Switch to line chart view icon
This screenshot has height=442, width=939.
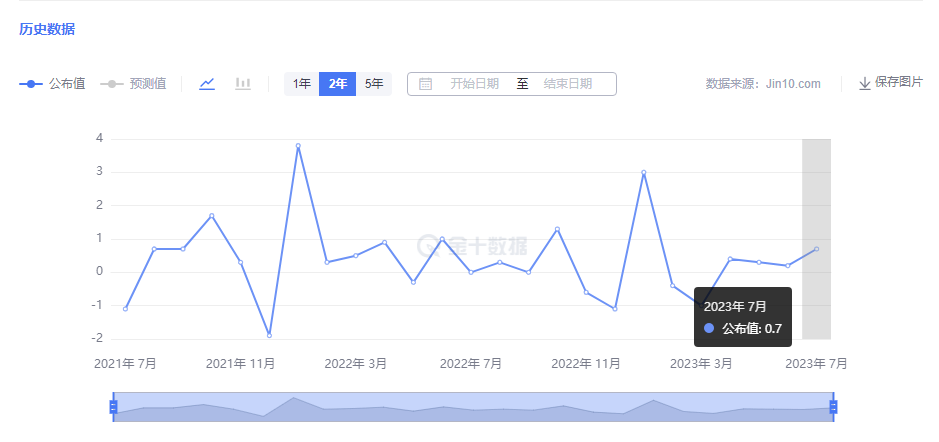click(x=207, y=84)
